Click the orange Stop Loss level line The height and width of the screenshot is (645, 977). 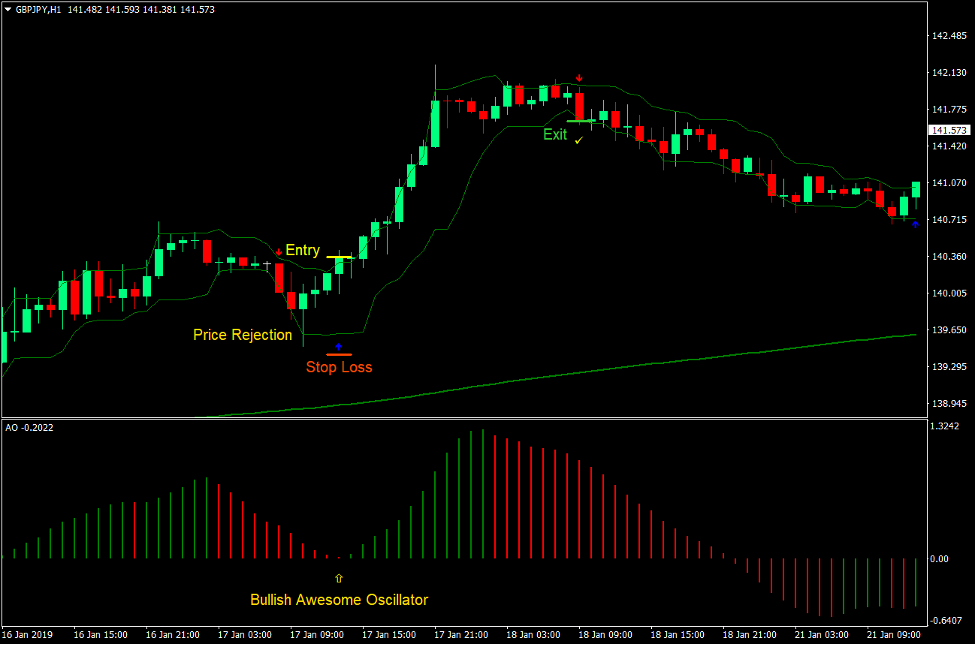tap(339, 355)
